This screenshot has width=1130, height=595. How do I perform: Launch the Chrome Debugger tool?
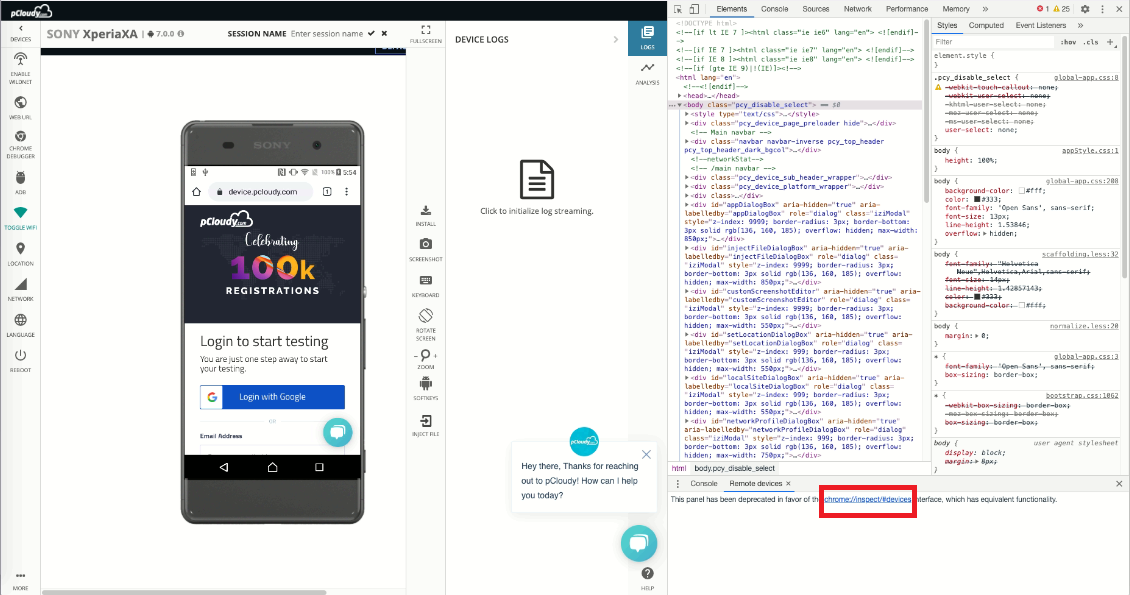click(x=20, y=144)
